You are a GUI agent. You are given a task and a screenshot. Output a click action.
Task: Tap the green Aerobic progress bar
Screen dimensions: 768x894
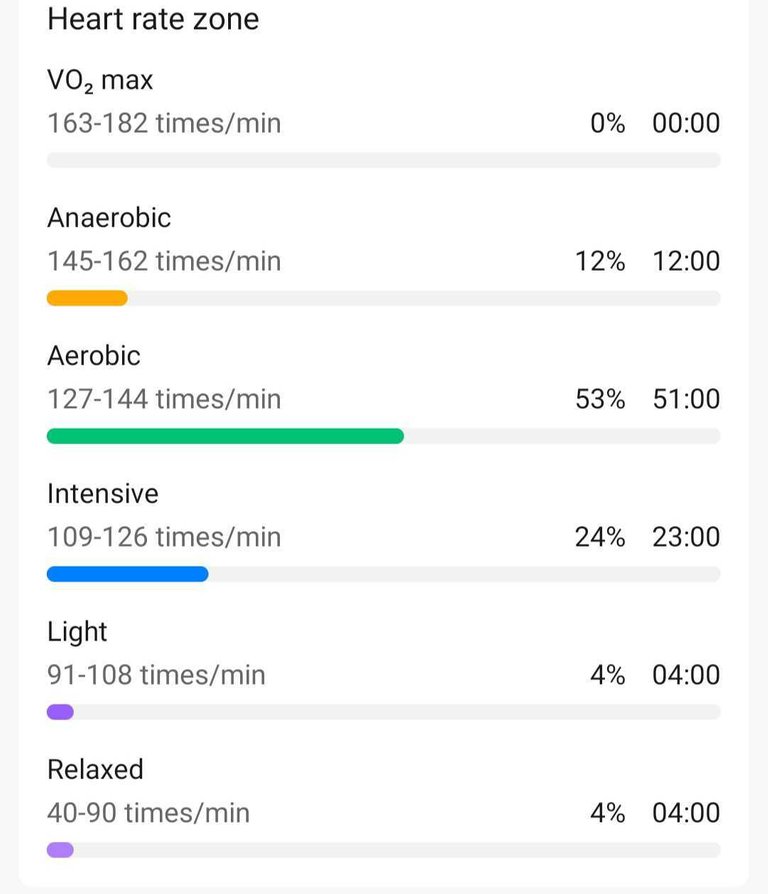[225, 436]
